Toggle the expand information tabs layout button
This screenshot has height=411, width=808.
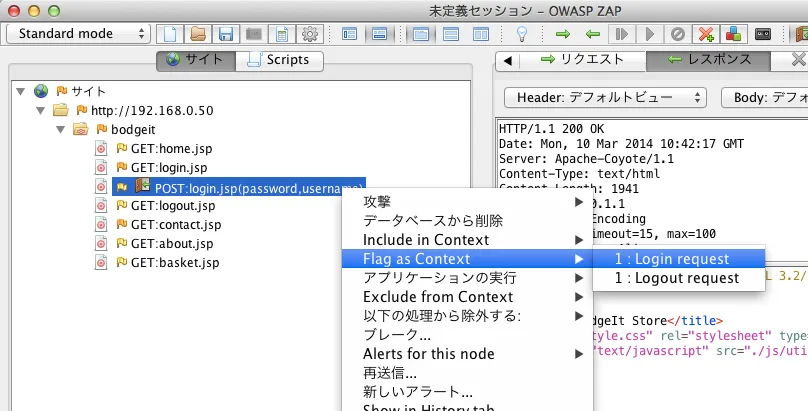pos(379,34)
